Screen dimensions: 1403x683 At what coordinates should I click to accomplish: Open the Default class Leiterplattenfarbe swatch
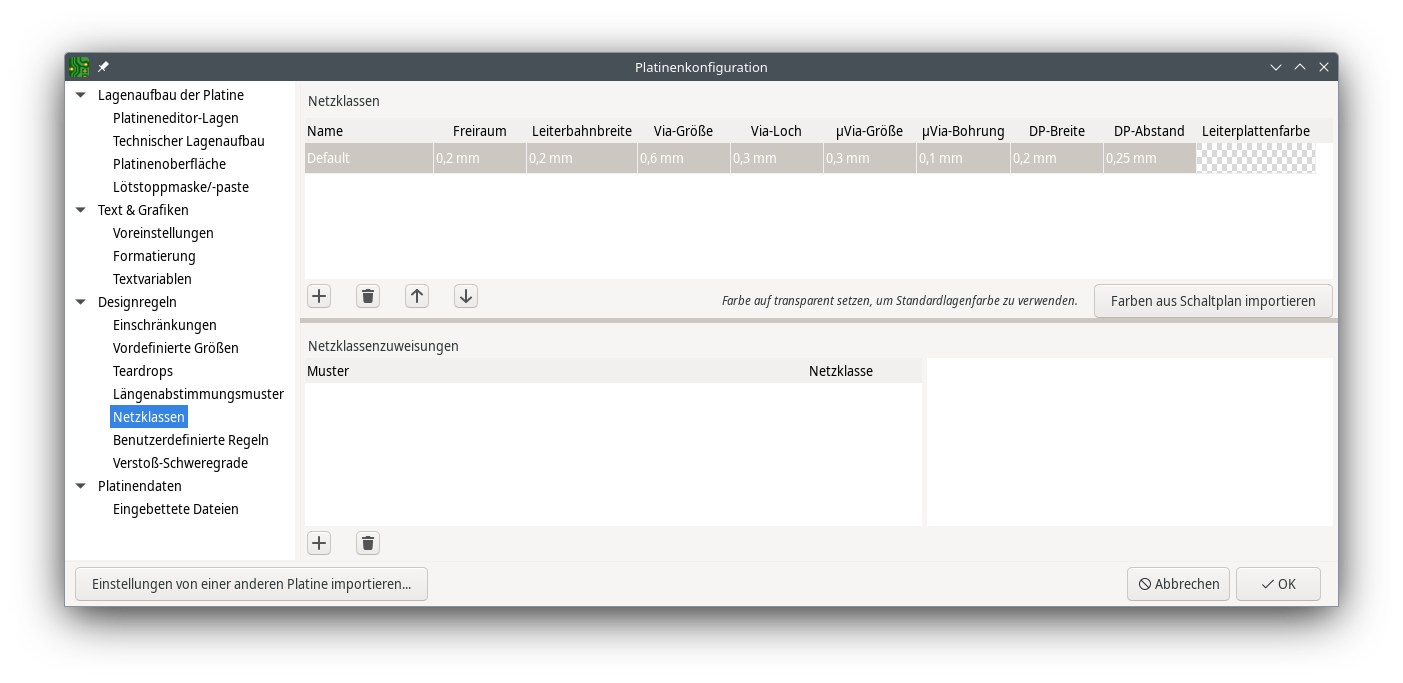(x=1255, y=158)
